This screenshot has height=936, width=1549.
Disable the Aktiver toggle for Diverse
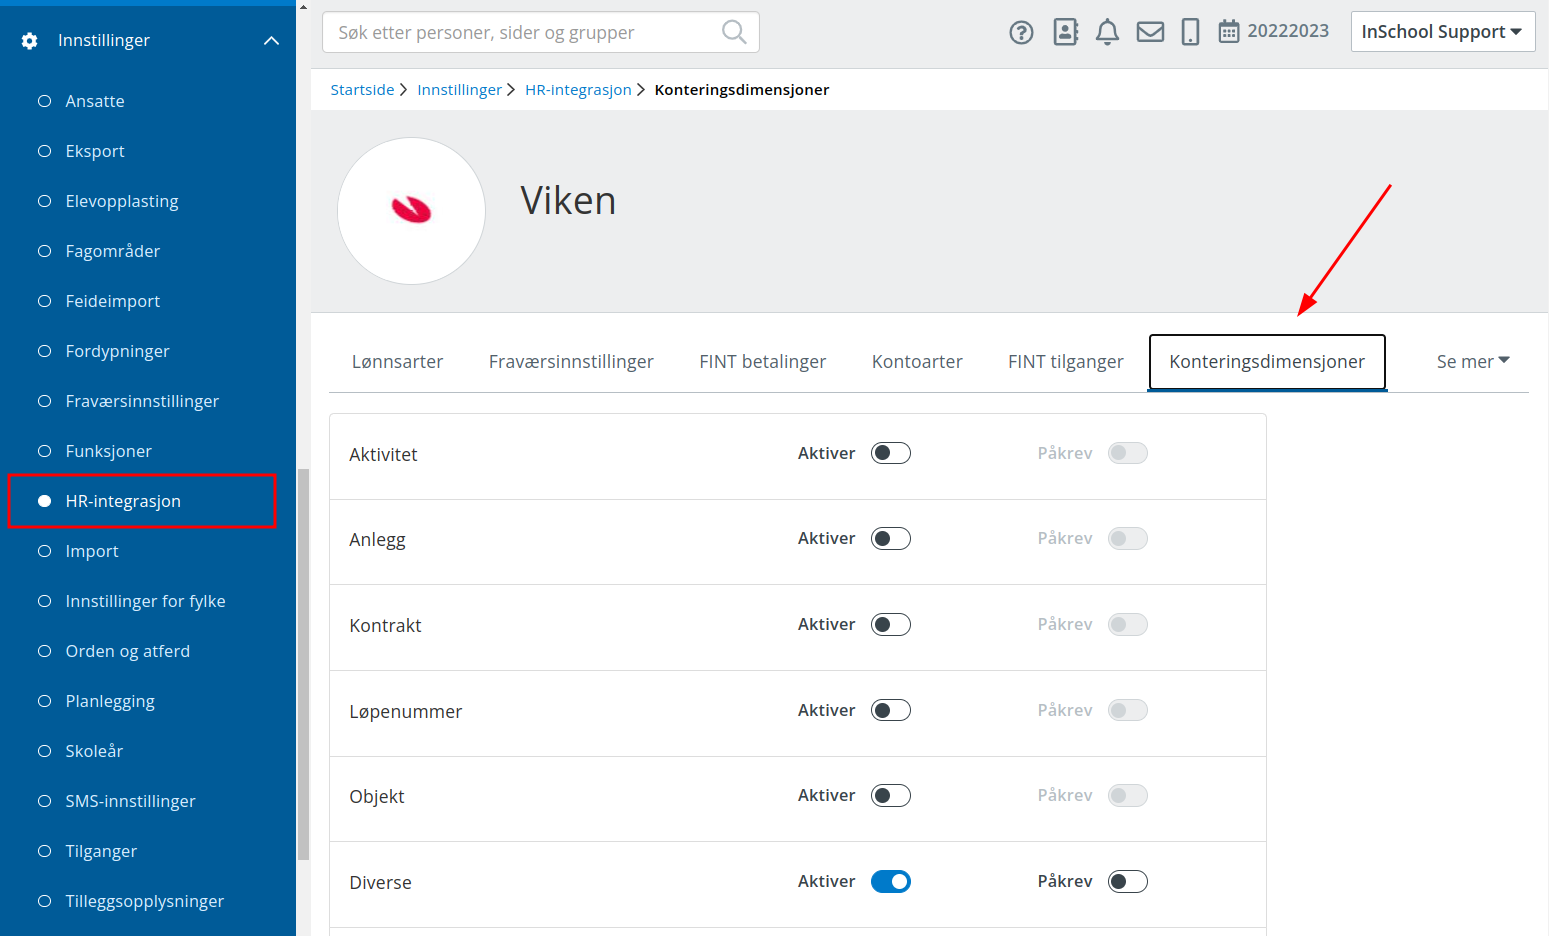(x=891, y=881)
